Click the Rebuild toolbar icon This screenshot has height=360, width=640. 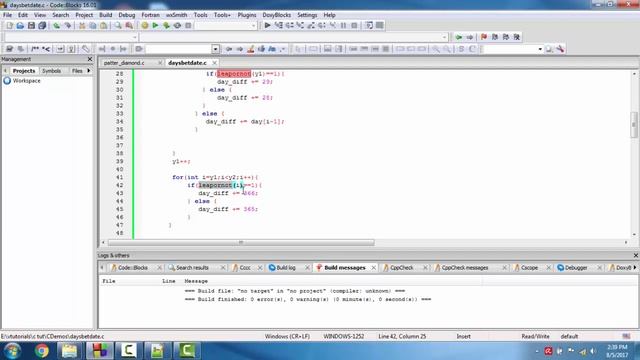(x=177, y=25)
